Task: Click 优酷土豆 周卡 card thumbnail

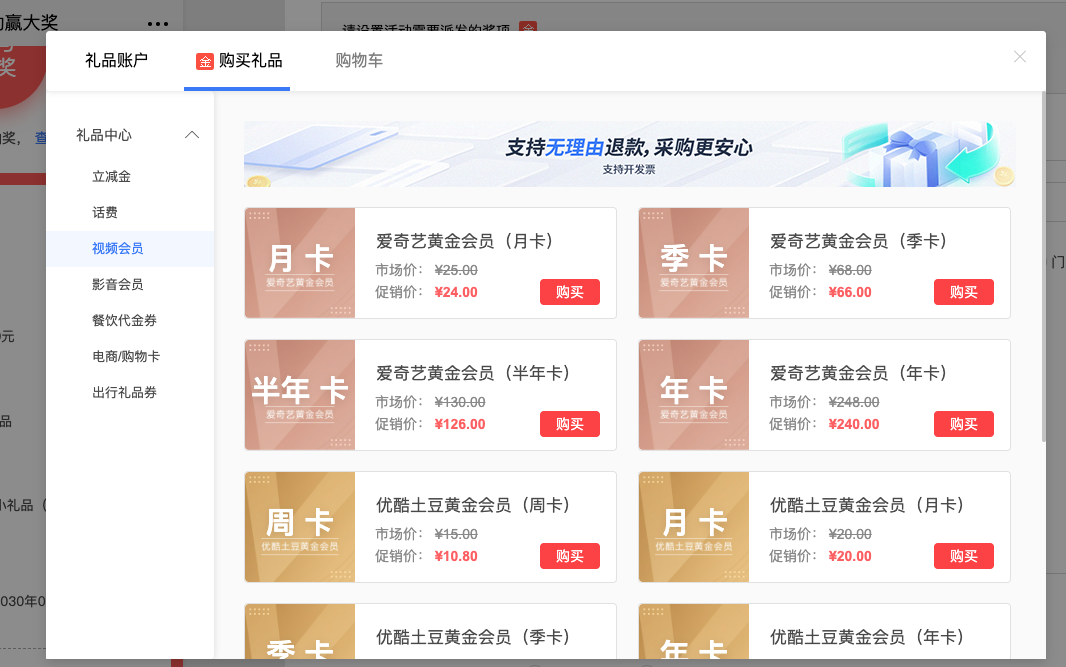Action: [300, 527]
